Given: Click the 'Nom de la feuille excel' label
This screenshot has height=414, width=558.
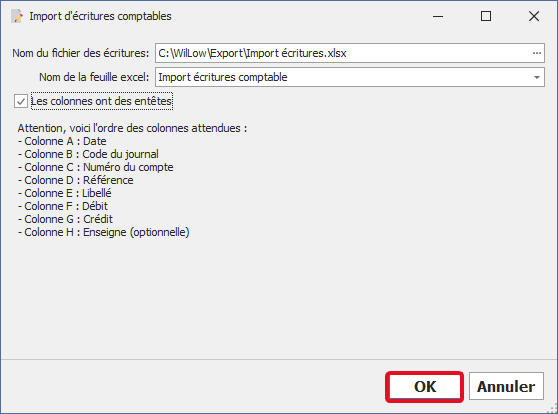Looking at the screenshot, I should (94, 77).
